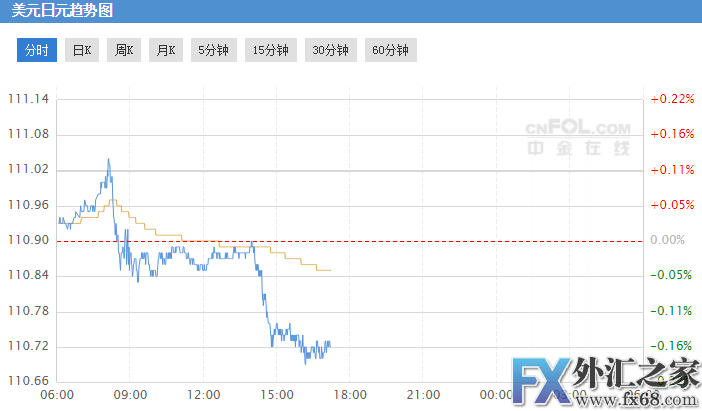Screen dimensions: 702x411
Task: Select the 15分钟 interval tab
Action: [270, 50]
